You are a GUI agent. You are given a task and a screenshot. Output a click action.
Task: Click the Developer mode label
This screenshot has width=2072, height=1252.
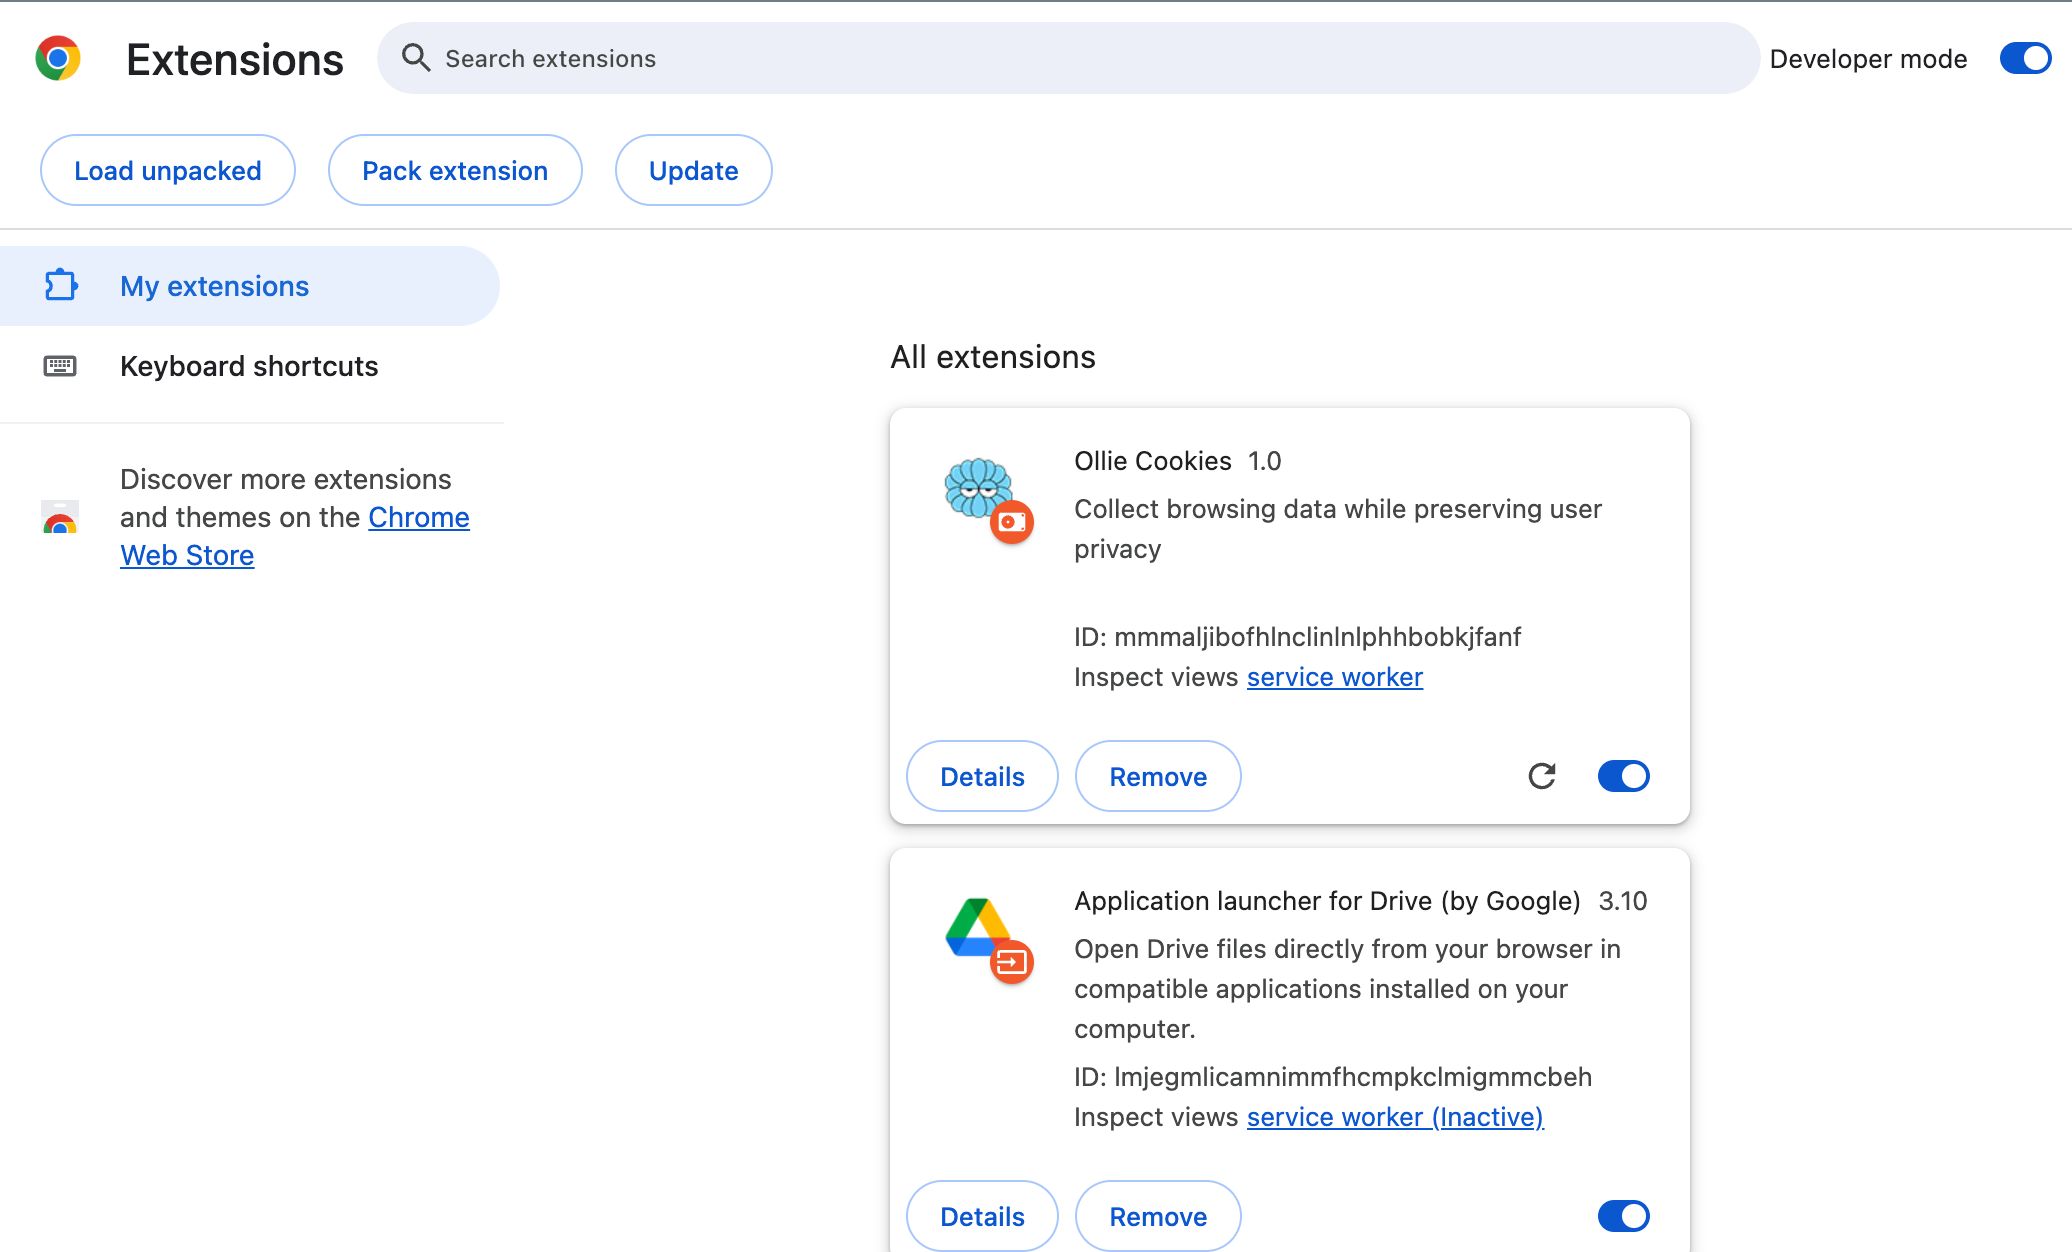pyautogui.click(x=1868, y=59)
